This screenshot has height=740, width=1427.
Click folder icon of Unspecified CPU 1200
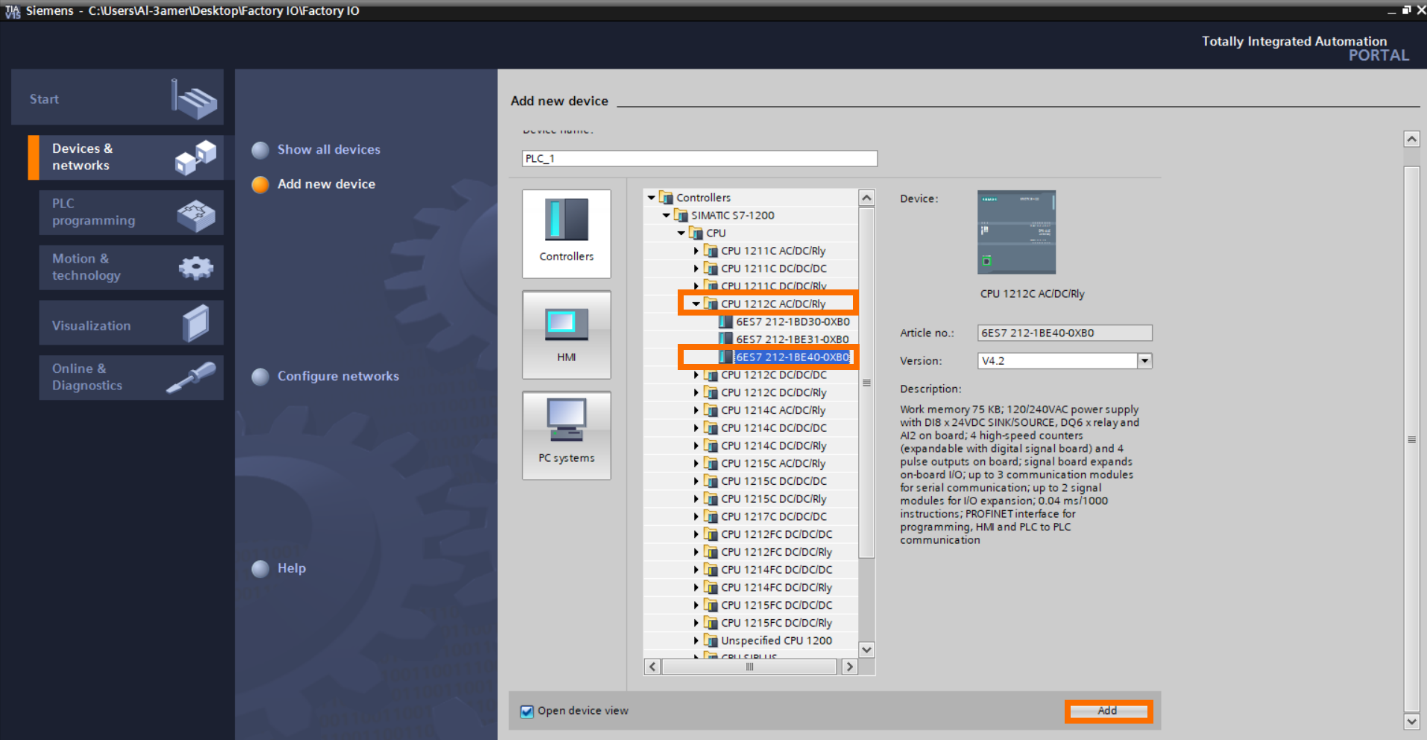(x=711, y=641)
